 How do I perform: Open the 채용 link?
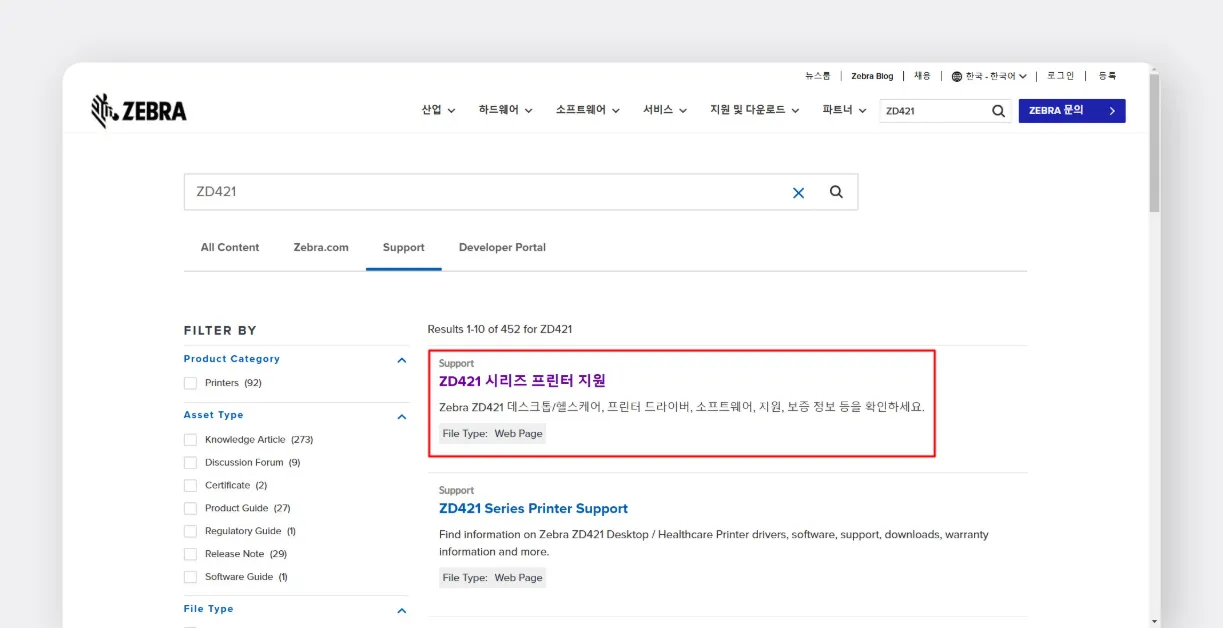[x=922, y=76]
